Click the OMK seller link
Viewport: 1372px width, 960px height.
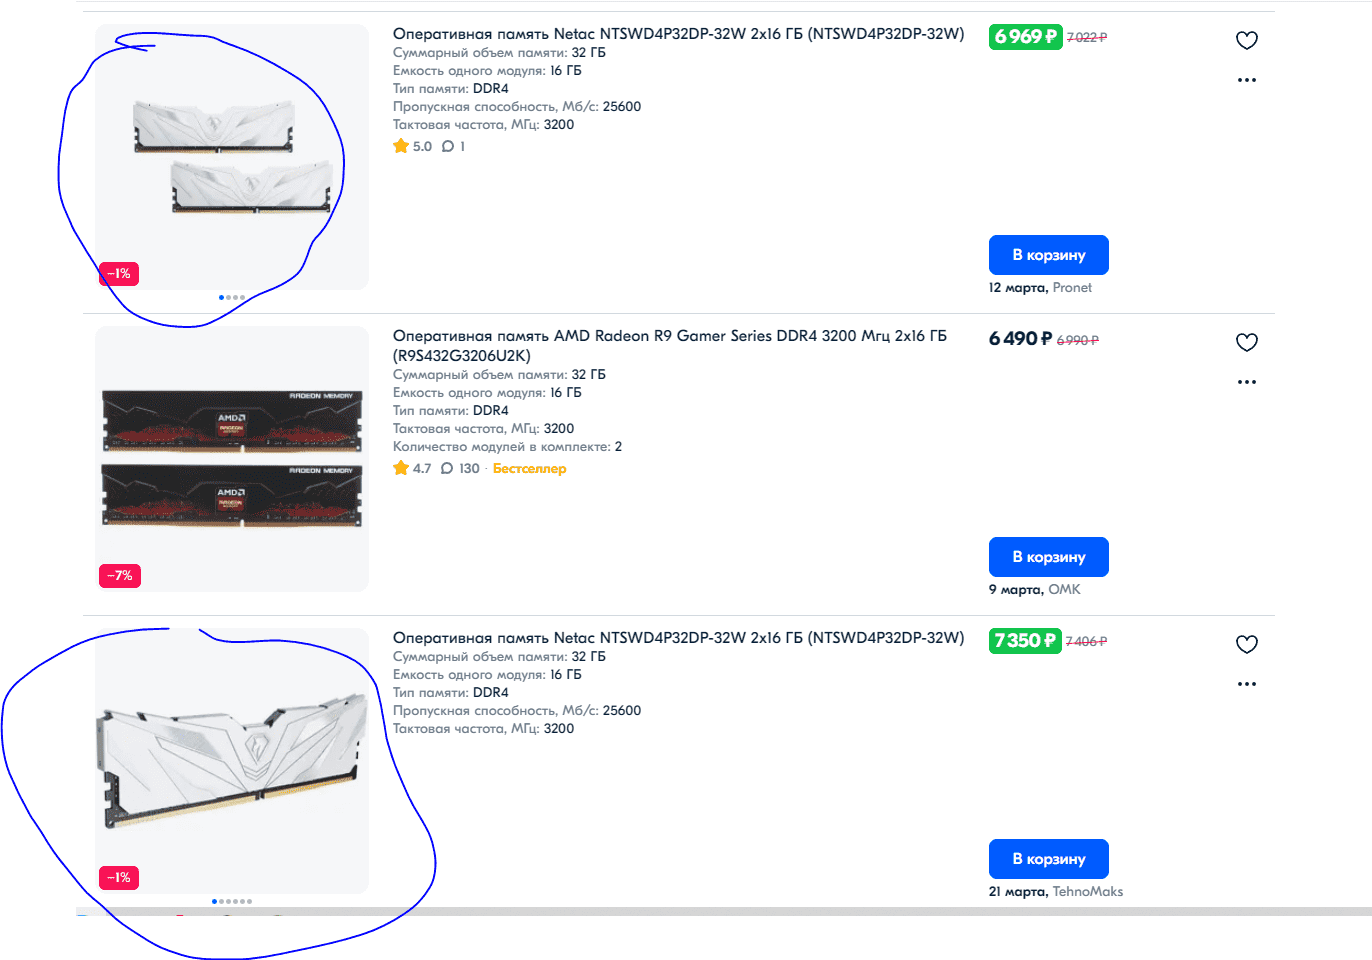1064,590
